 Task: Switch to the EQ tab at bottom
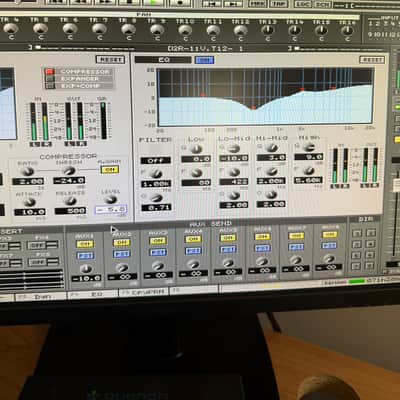click(x=93, y=295)
